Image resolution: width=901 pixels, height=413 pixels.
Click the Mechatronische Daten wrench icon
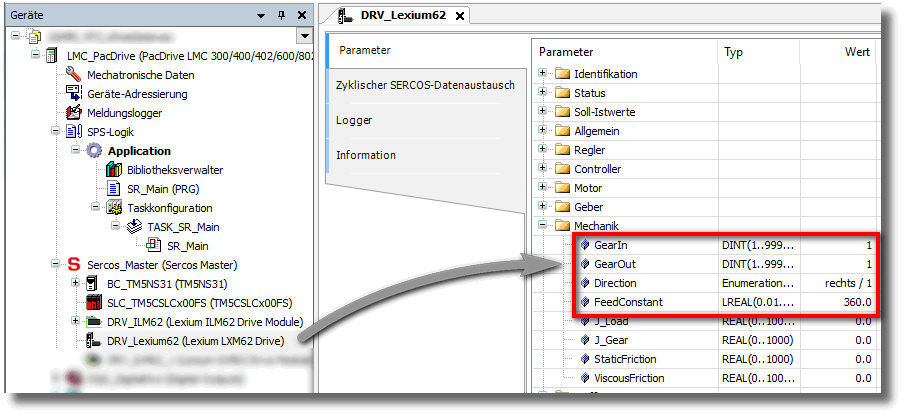[73, 75]
